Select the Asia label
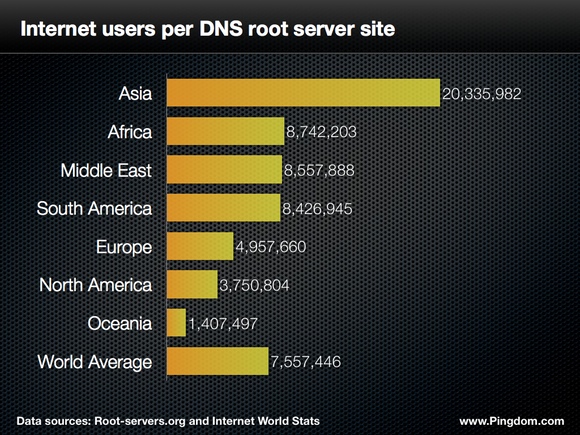580x435 pixels. pyautogui.click(x=135, y=93)
